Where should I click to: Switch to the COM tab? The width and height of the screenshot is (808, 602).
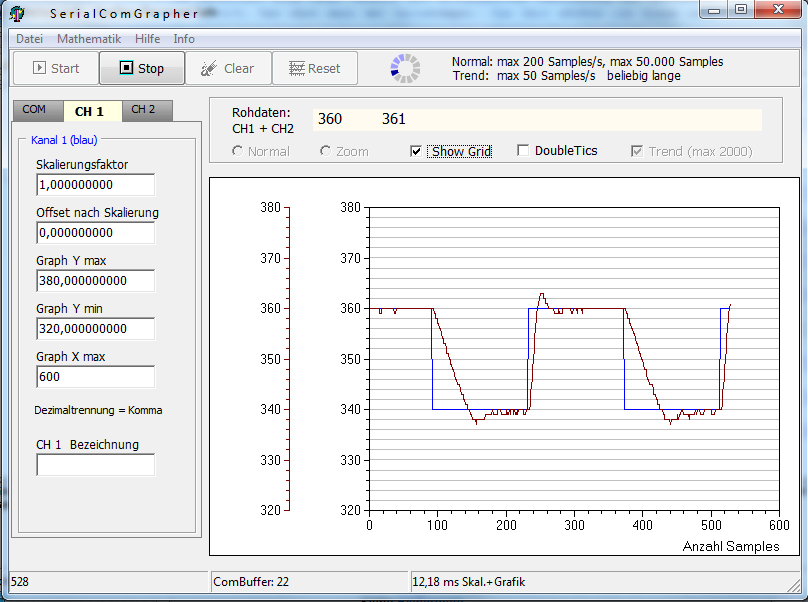coord(35,110)
